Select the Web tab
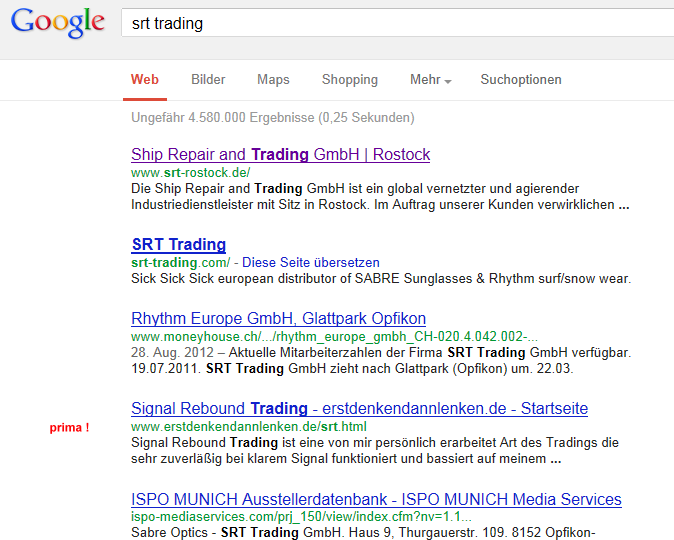The image size is (674, 540). pyautogui.click(x=145, y=80)
